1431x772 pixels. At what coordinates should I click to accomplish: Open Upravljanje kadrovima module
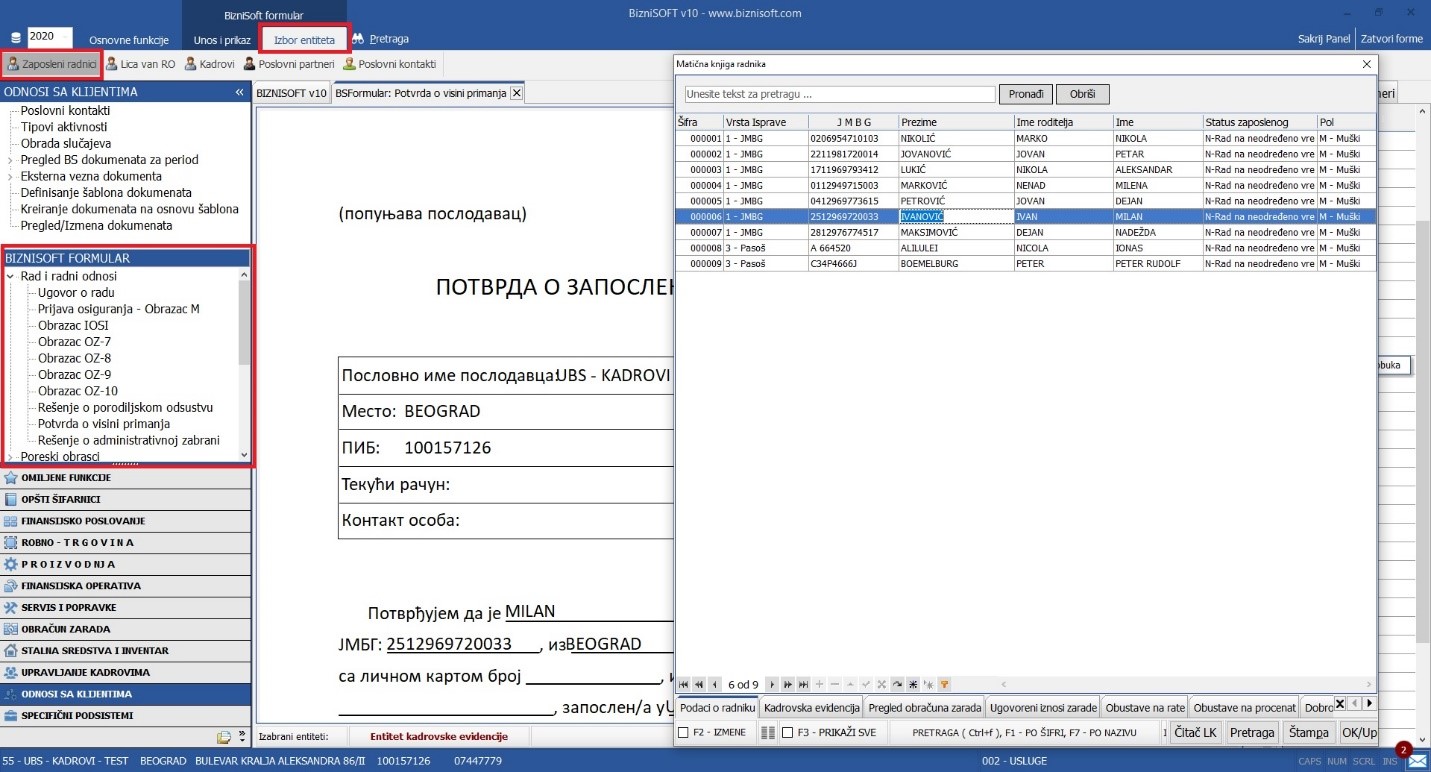point(125,672)
